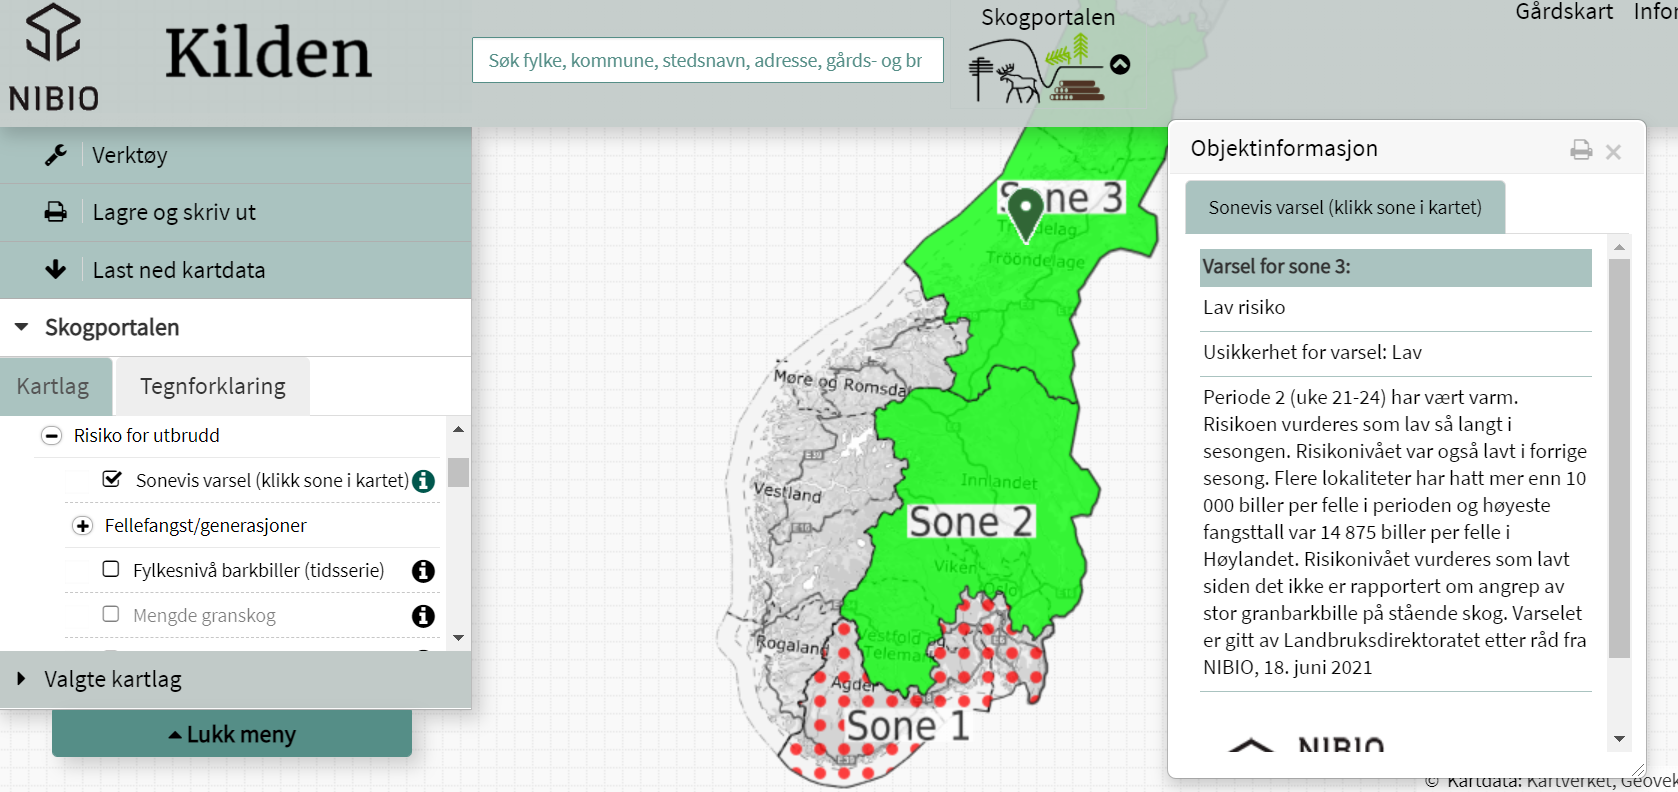Click the Objektinformasjon scroll up arrow

[1619, 246]
